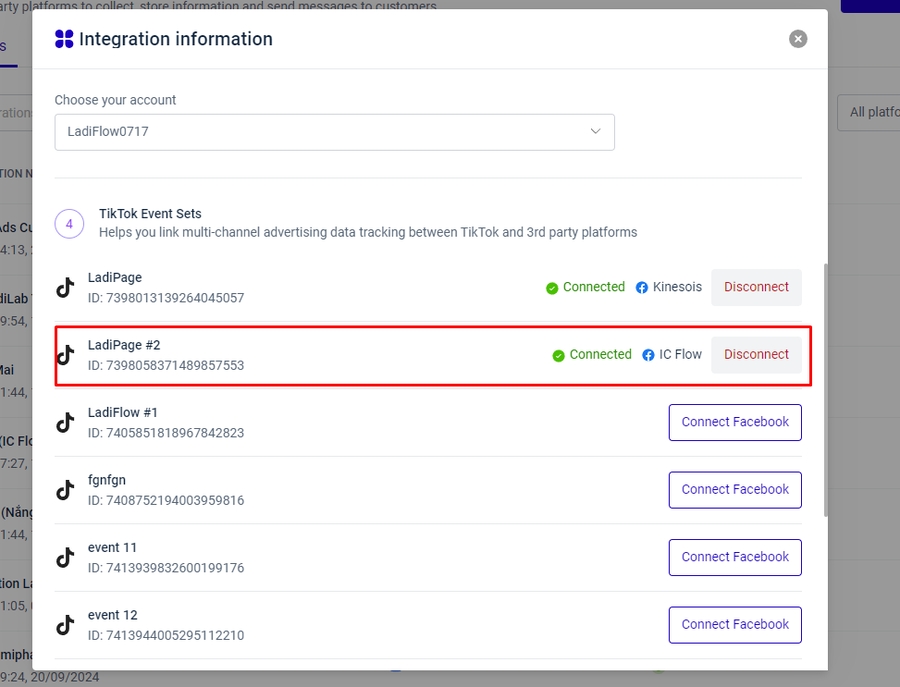
Task: Select the step 4 circle indicator
Action: tap(69, 224)
